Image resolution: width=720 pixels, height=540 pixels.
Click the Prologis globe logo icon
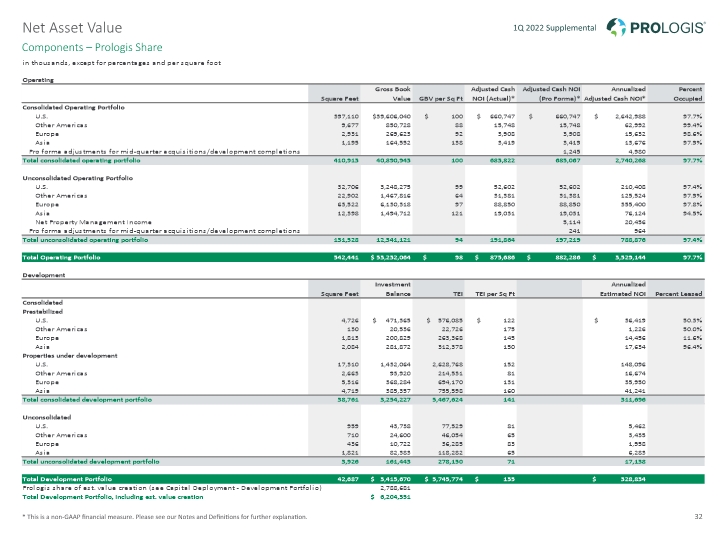tap(616, 27)
